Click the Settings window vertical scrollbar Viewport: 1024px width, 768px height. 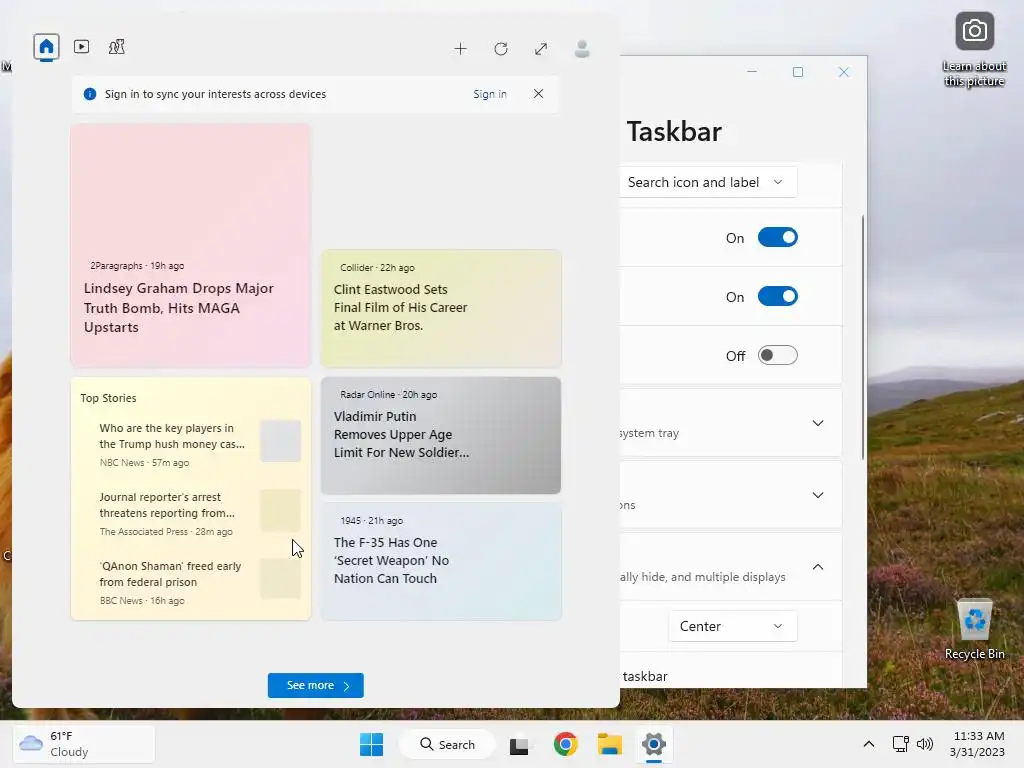pos(863,337)
